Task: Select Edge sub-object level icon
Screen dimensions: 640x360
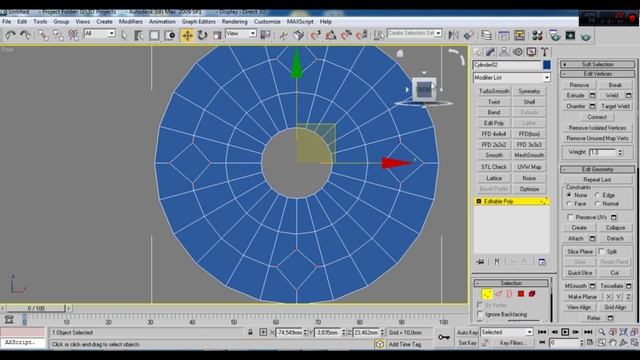Action: pyautogui.click(x=499, y=294)
